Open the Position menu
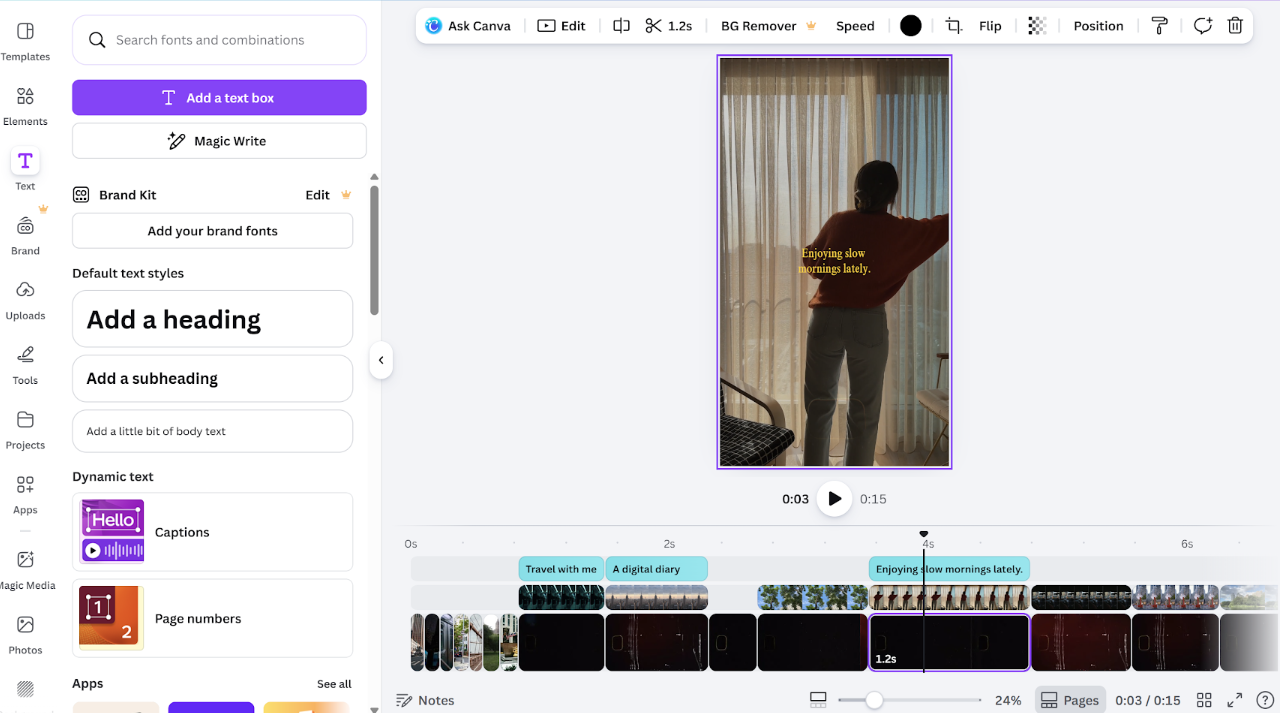 point(1098,26)
